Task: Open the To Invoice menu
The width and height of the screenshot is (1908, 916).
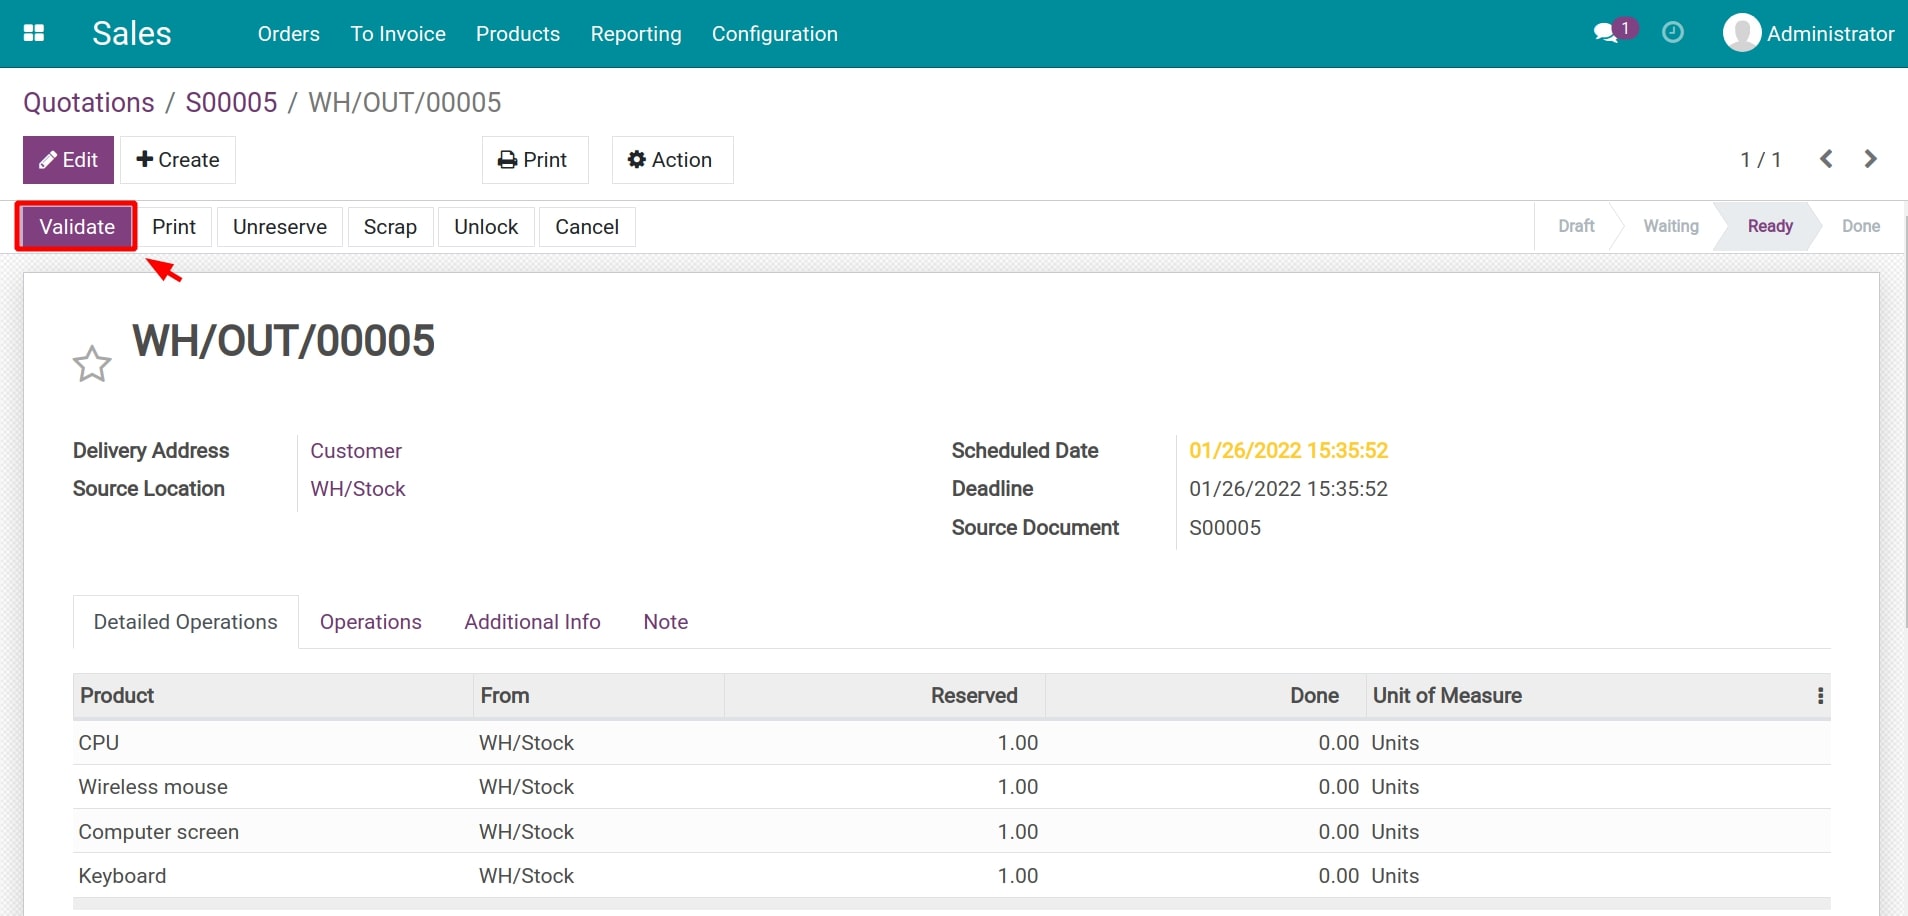Action: (x=398, y=34)
